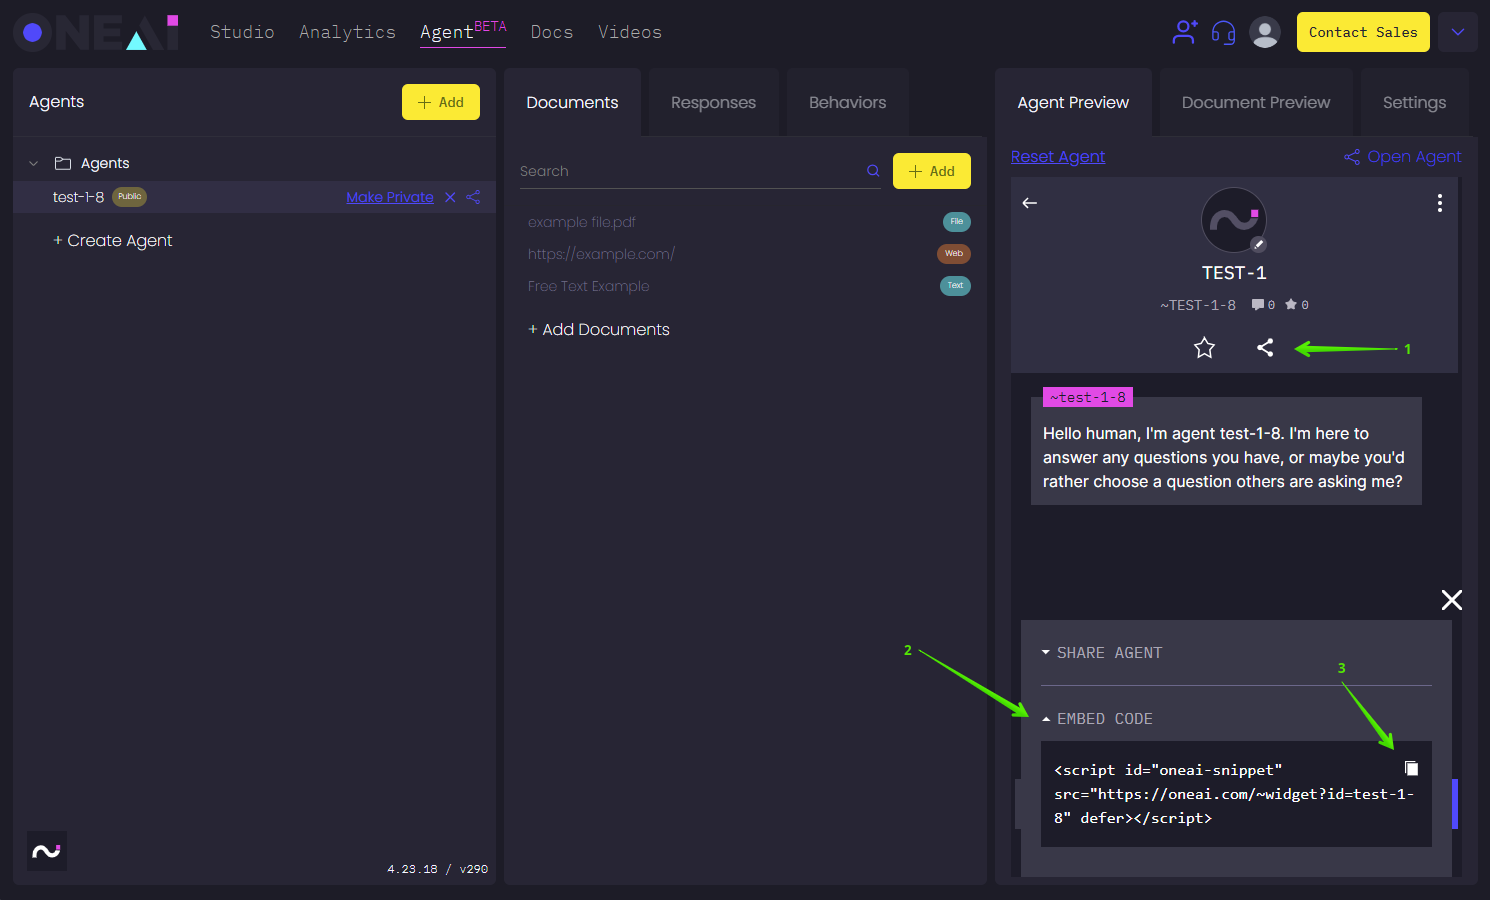Open the Docs menu item
This screenshot has height=900, width=1490.
[x=552, y=32]
